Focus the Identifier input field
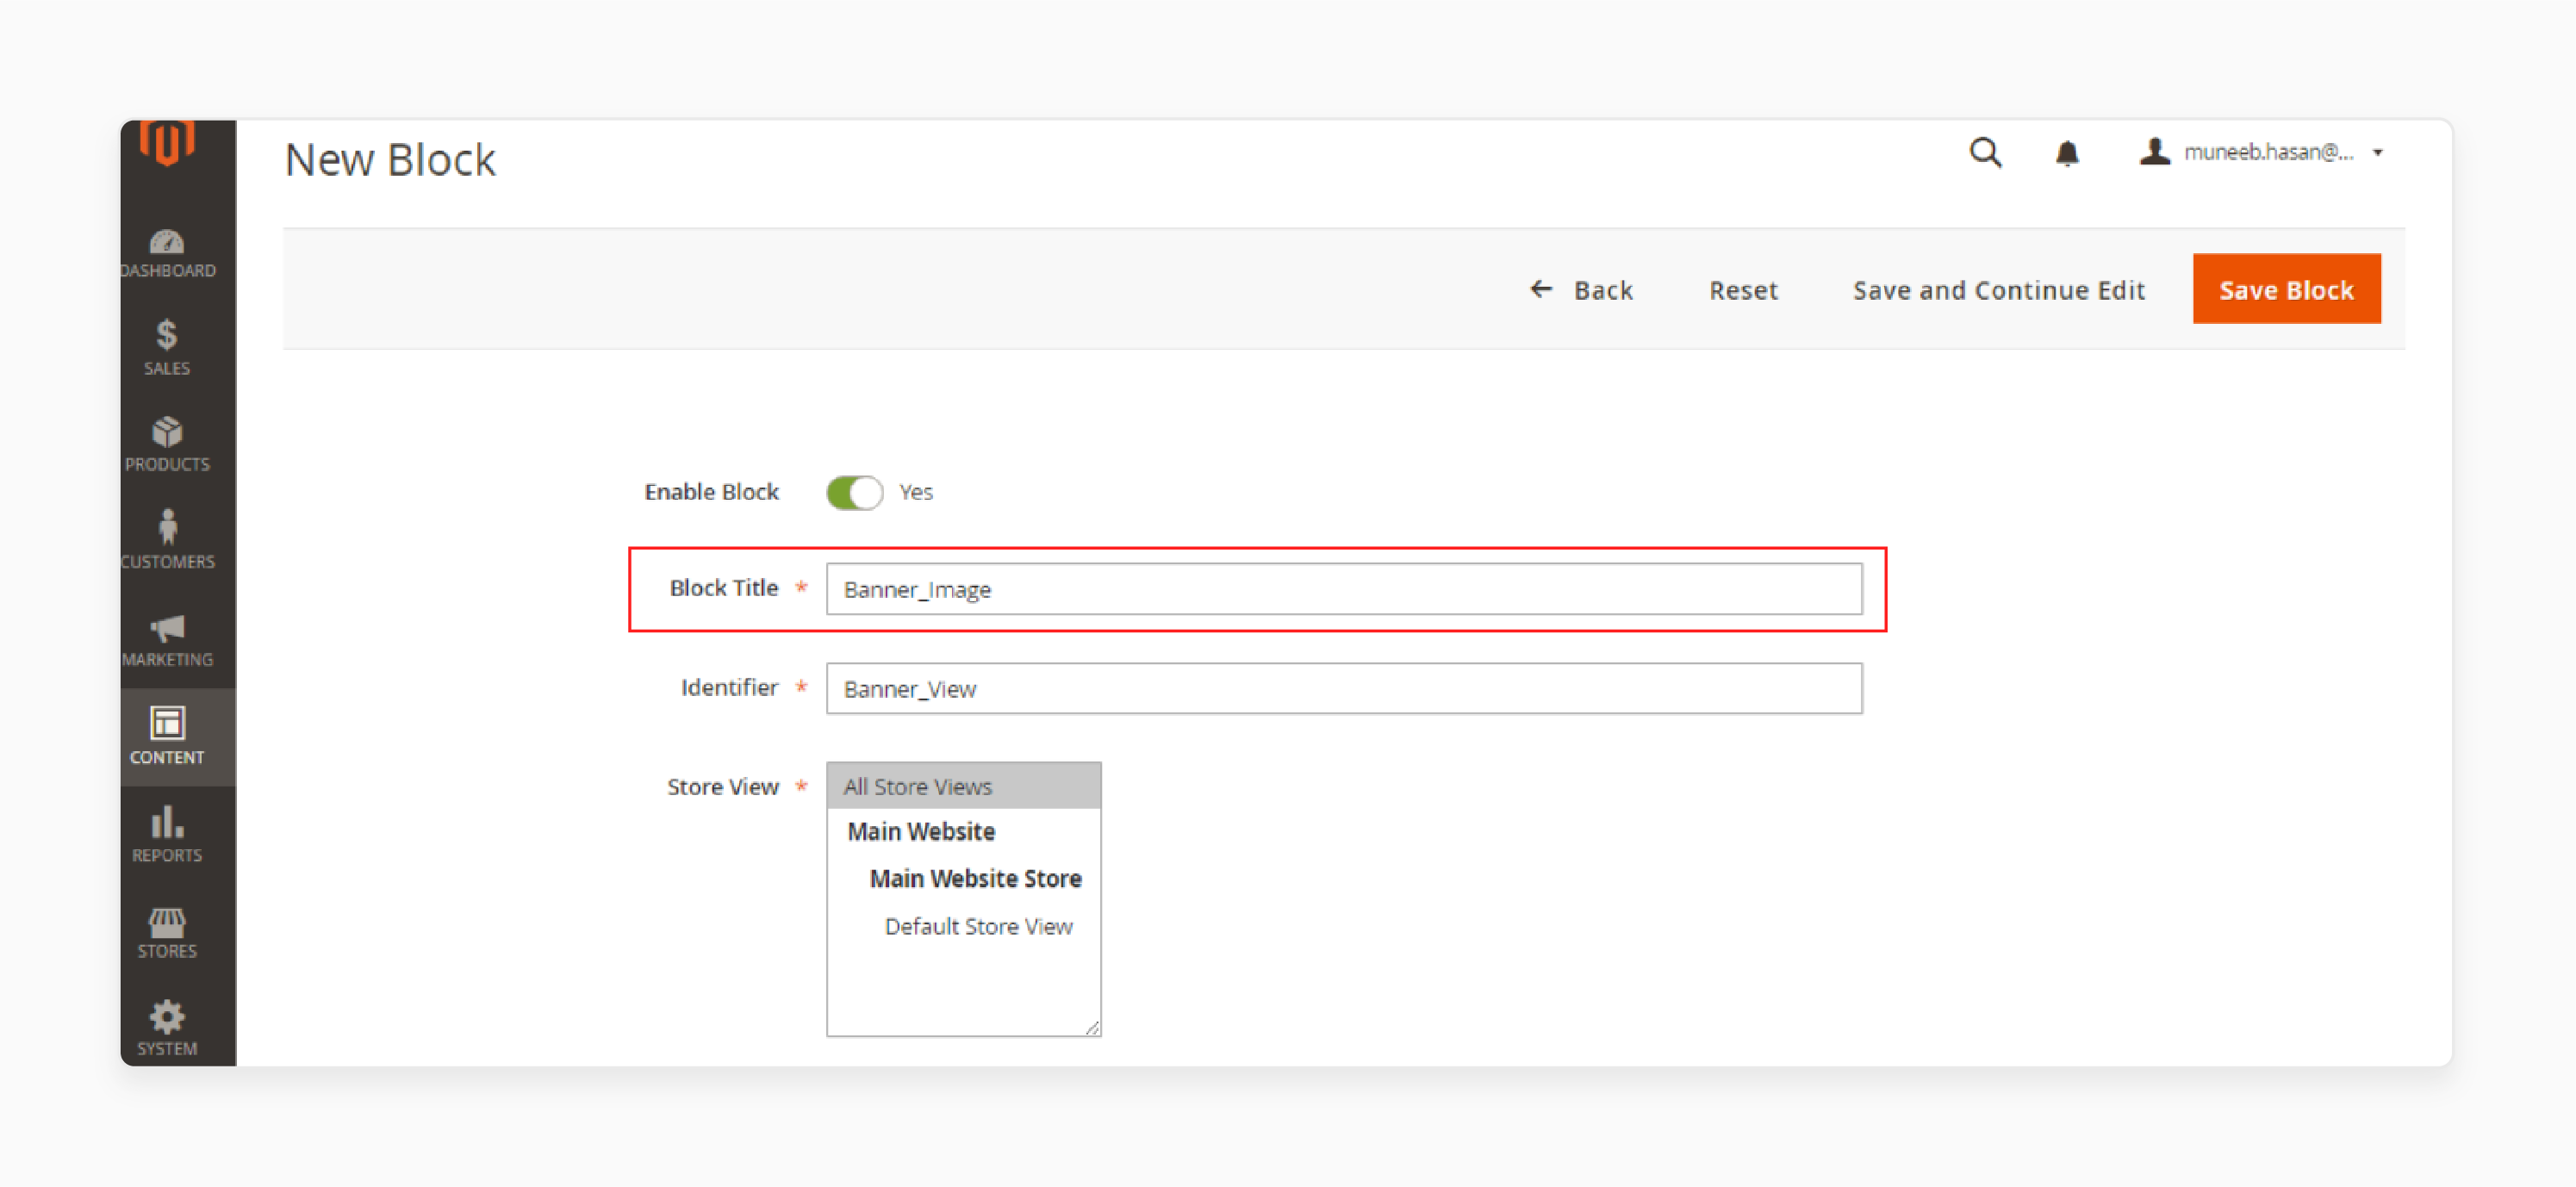Viewport: 2576px width, 1187px height. [1343, 688]
